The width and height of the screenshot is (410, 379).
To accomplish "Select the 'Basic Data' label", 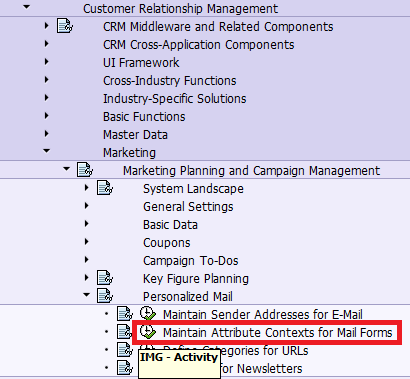I will click(170, 225).
